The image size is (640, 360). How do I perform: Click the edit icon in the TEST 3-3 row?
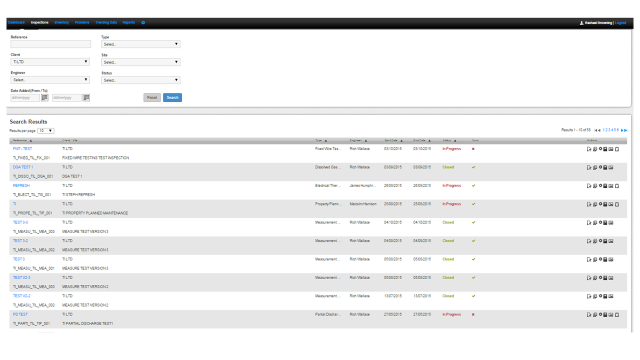(x=589, y=222)
